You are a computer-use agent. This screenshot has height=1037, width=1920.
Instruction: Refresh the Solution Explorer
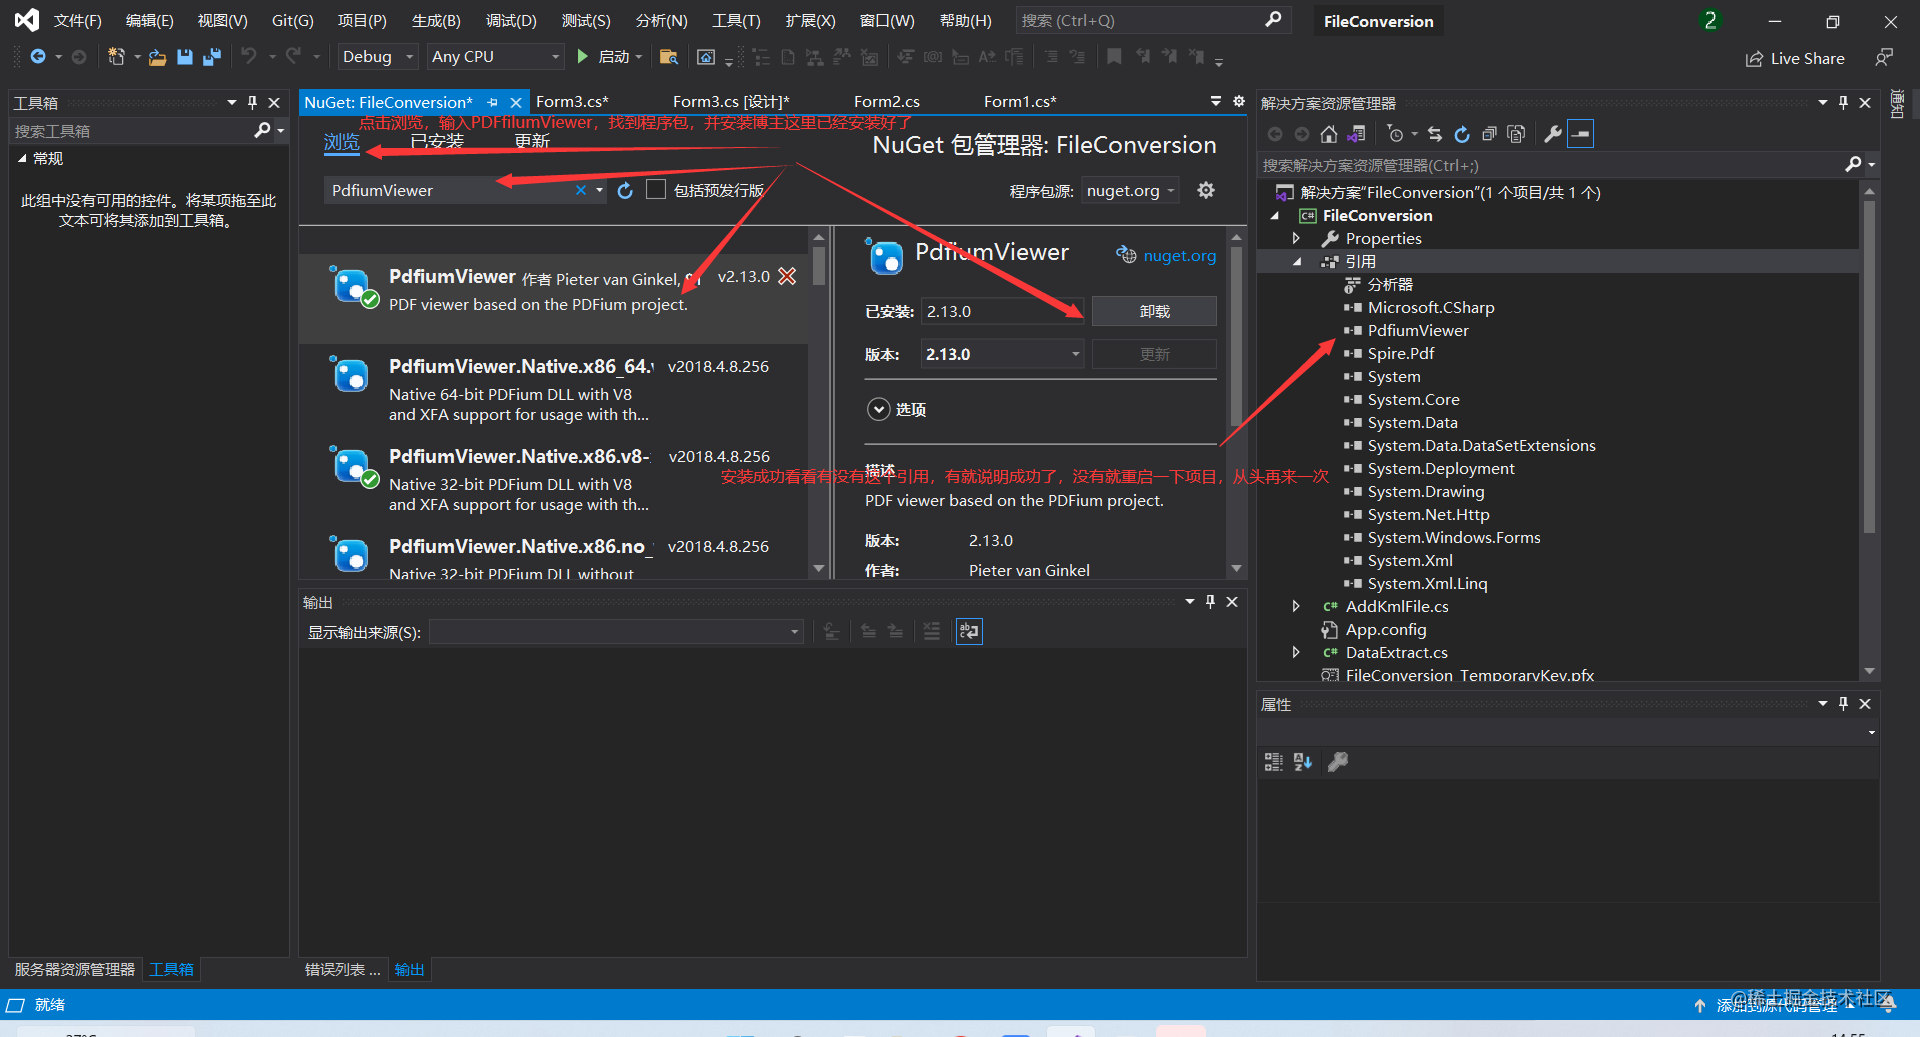pyautogui.click(x=1461, y=133)
